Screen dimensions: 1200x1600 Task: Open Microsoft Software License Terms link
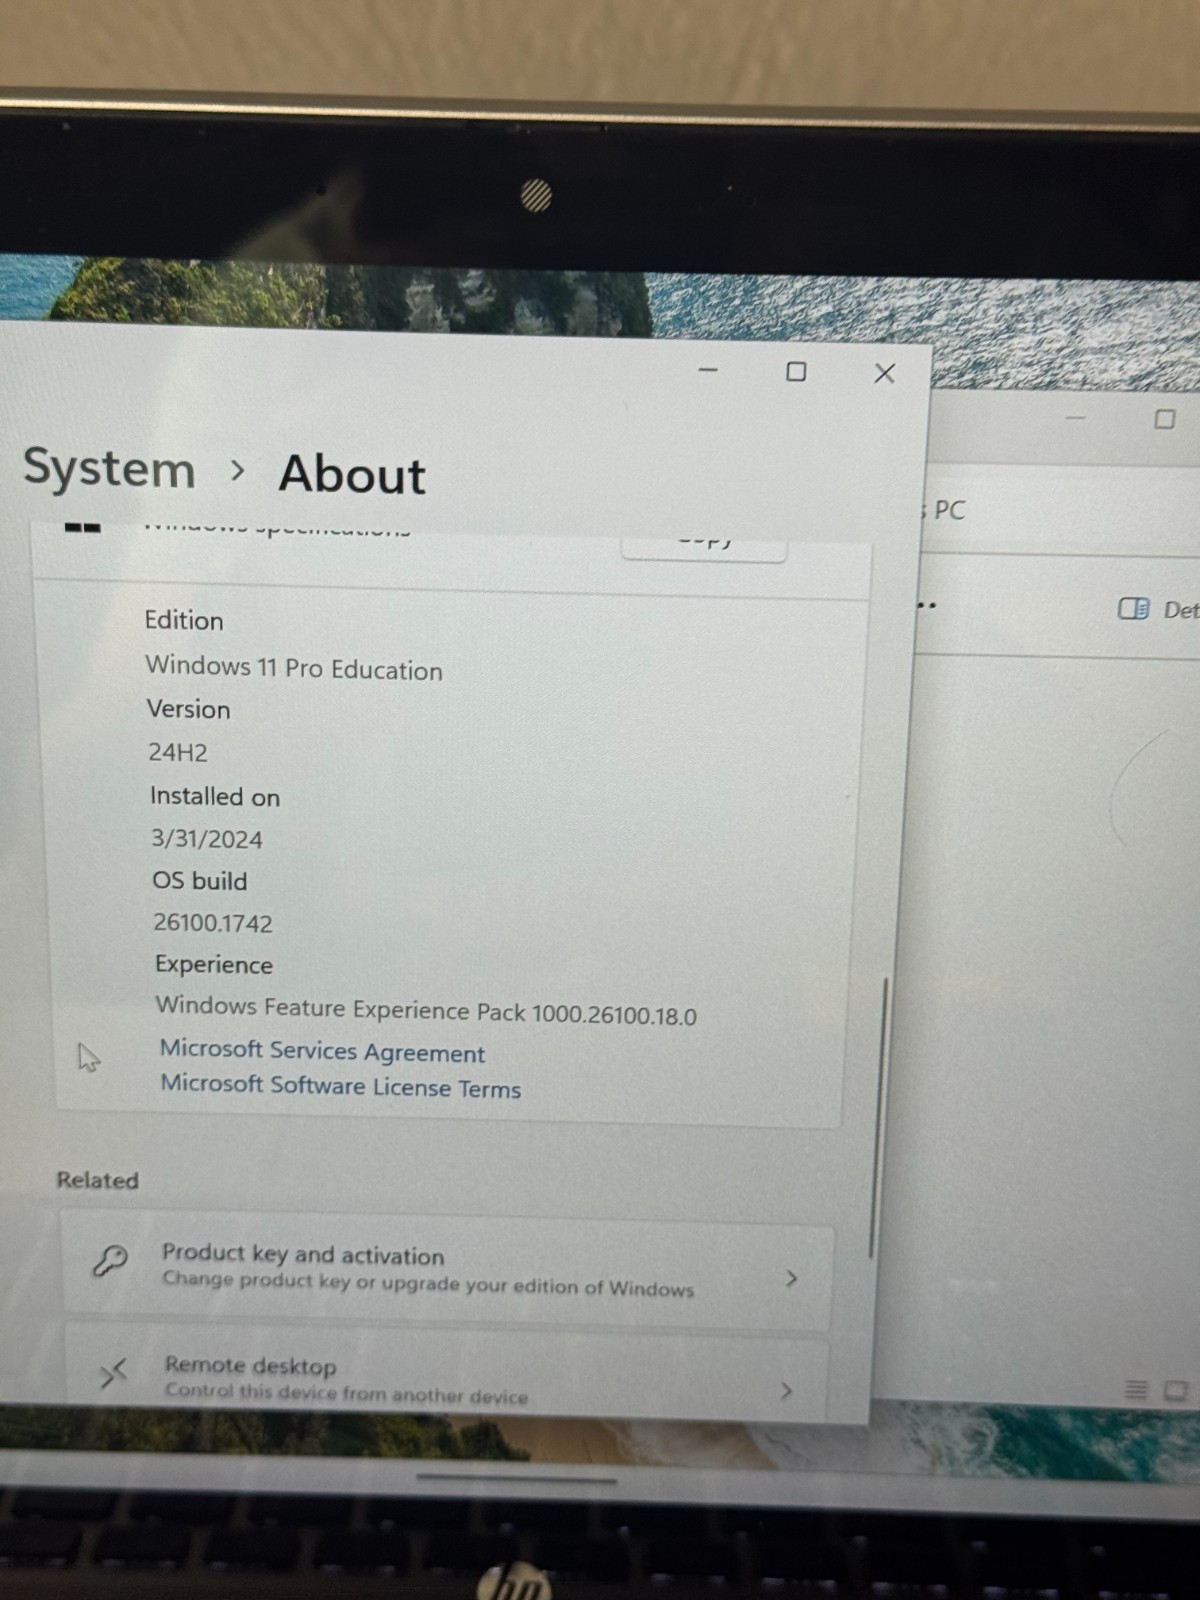click(341, 1086)
